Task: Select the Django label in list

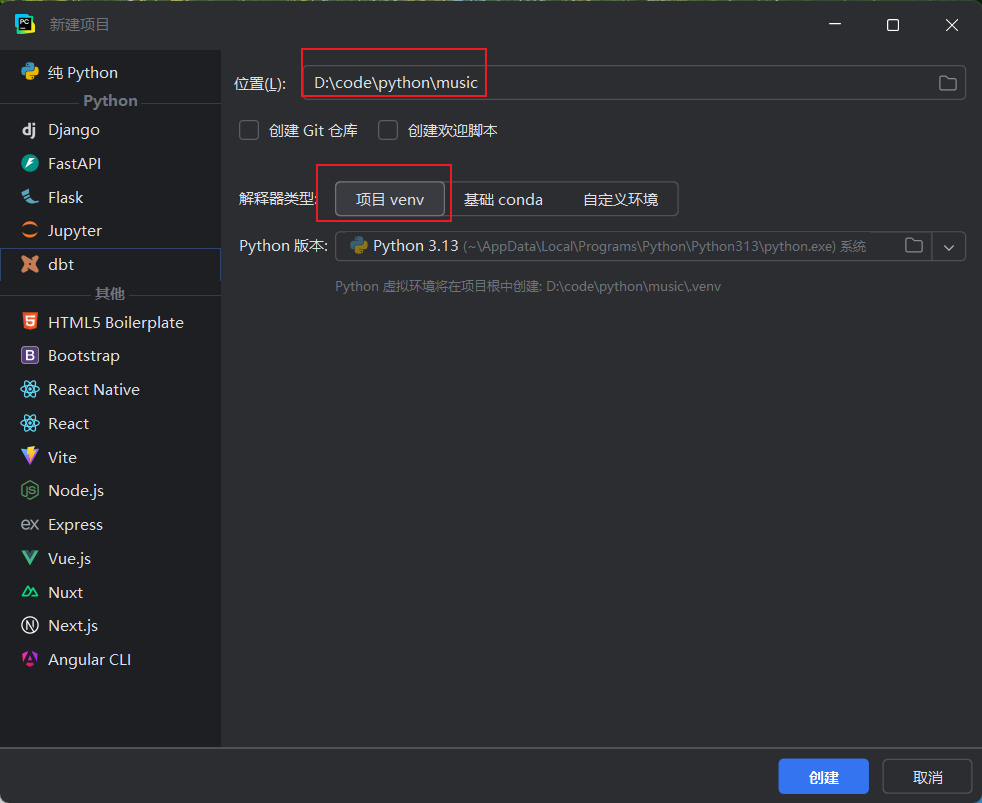Action: click(73, 130)
